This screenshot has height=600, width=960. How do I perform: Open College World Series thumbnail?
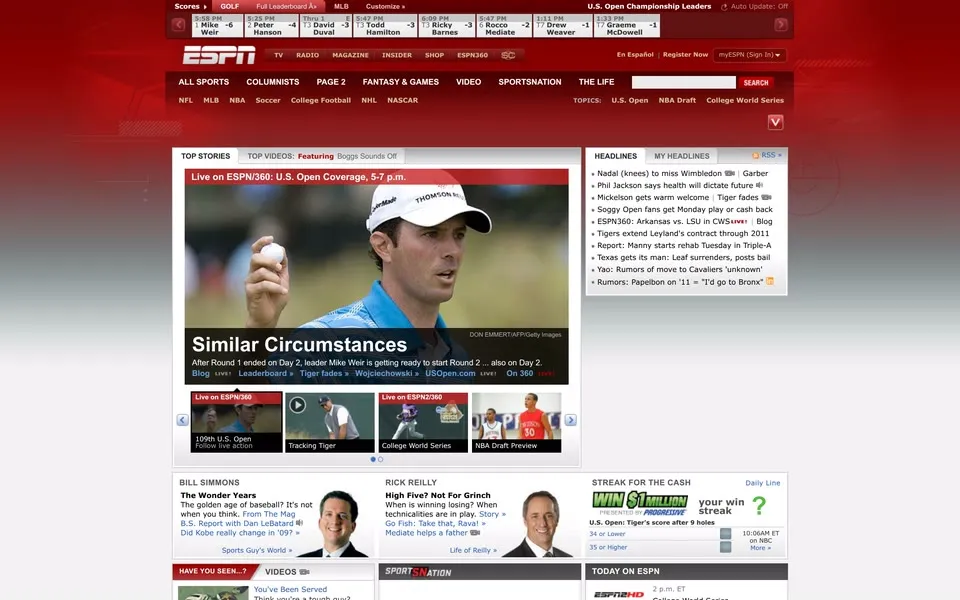point(423,422)
